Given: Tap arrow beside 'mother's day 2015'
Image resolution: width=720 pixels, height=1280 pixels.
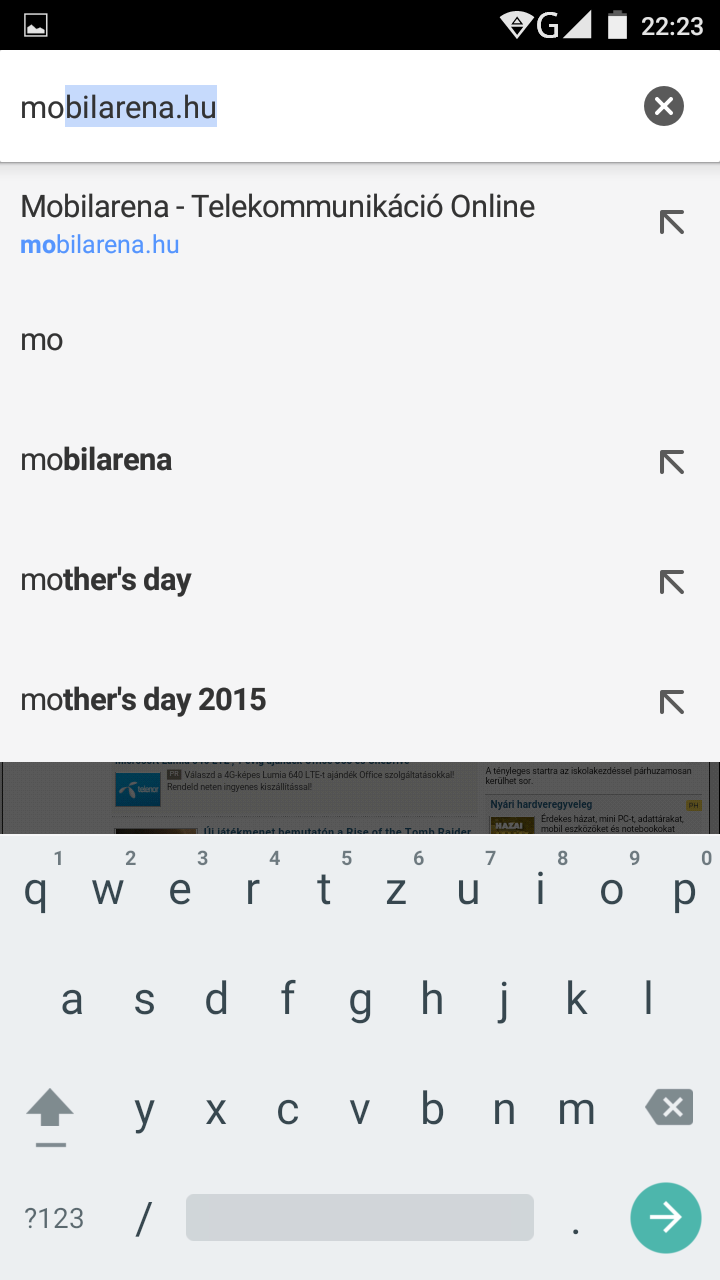Looking at the screenshot, I should 671,701.
